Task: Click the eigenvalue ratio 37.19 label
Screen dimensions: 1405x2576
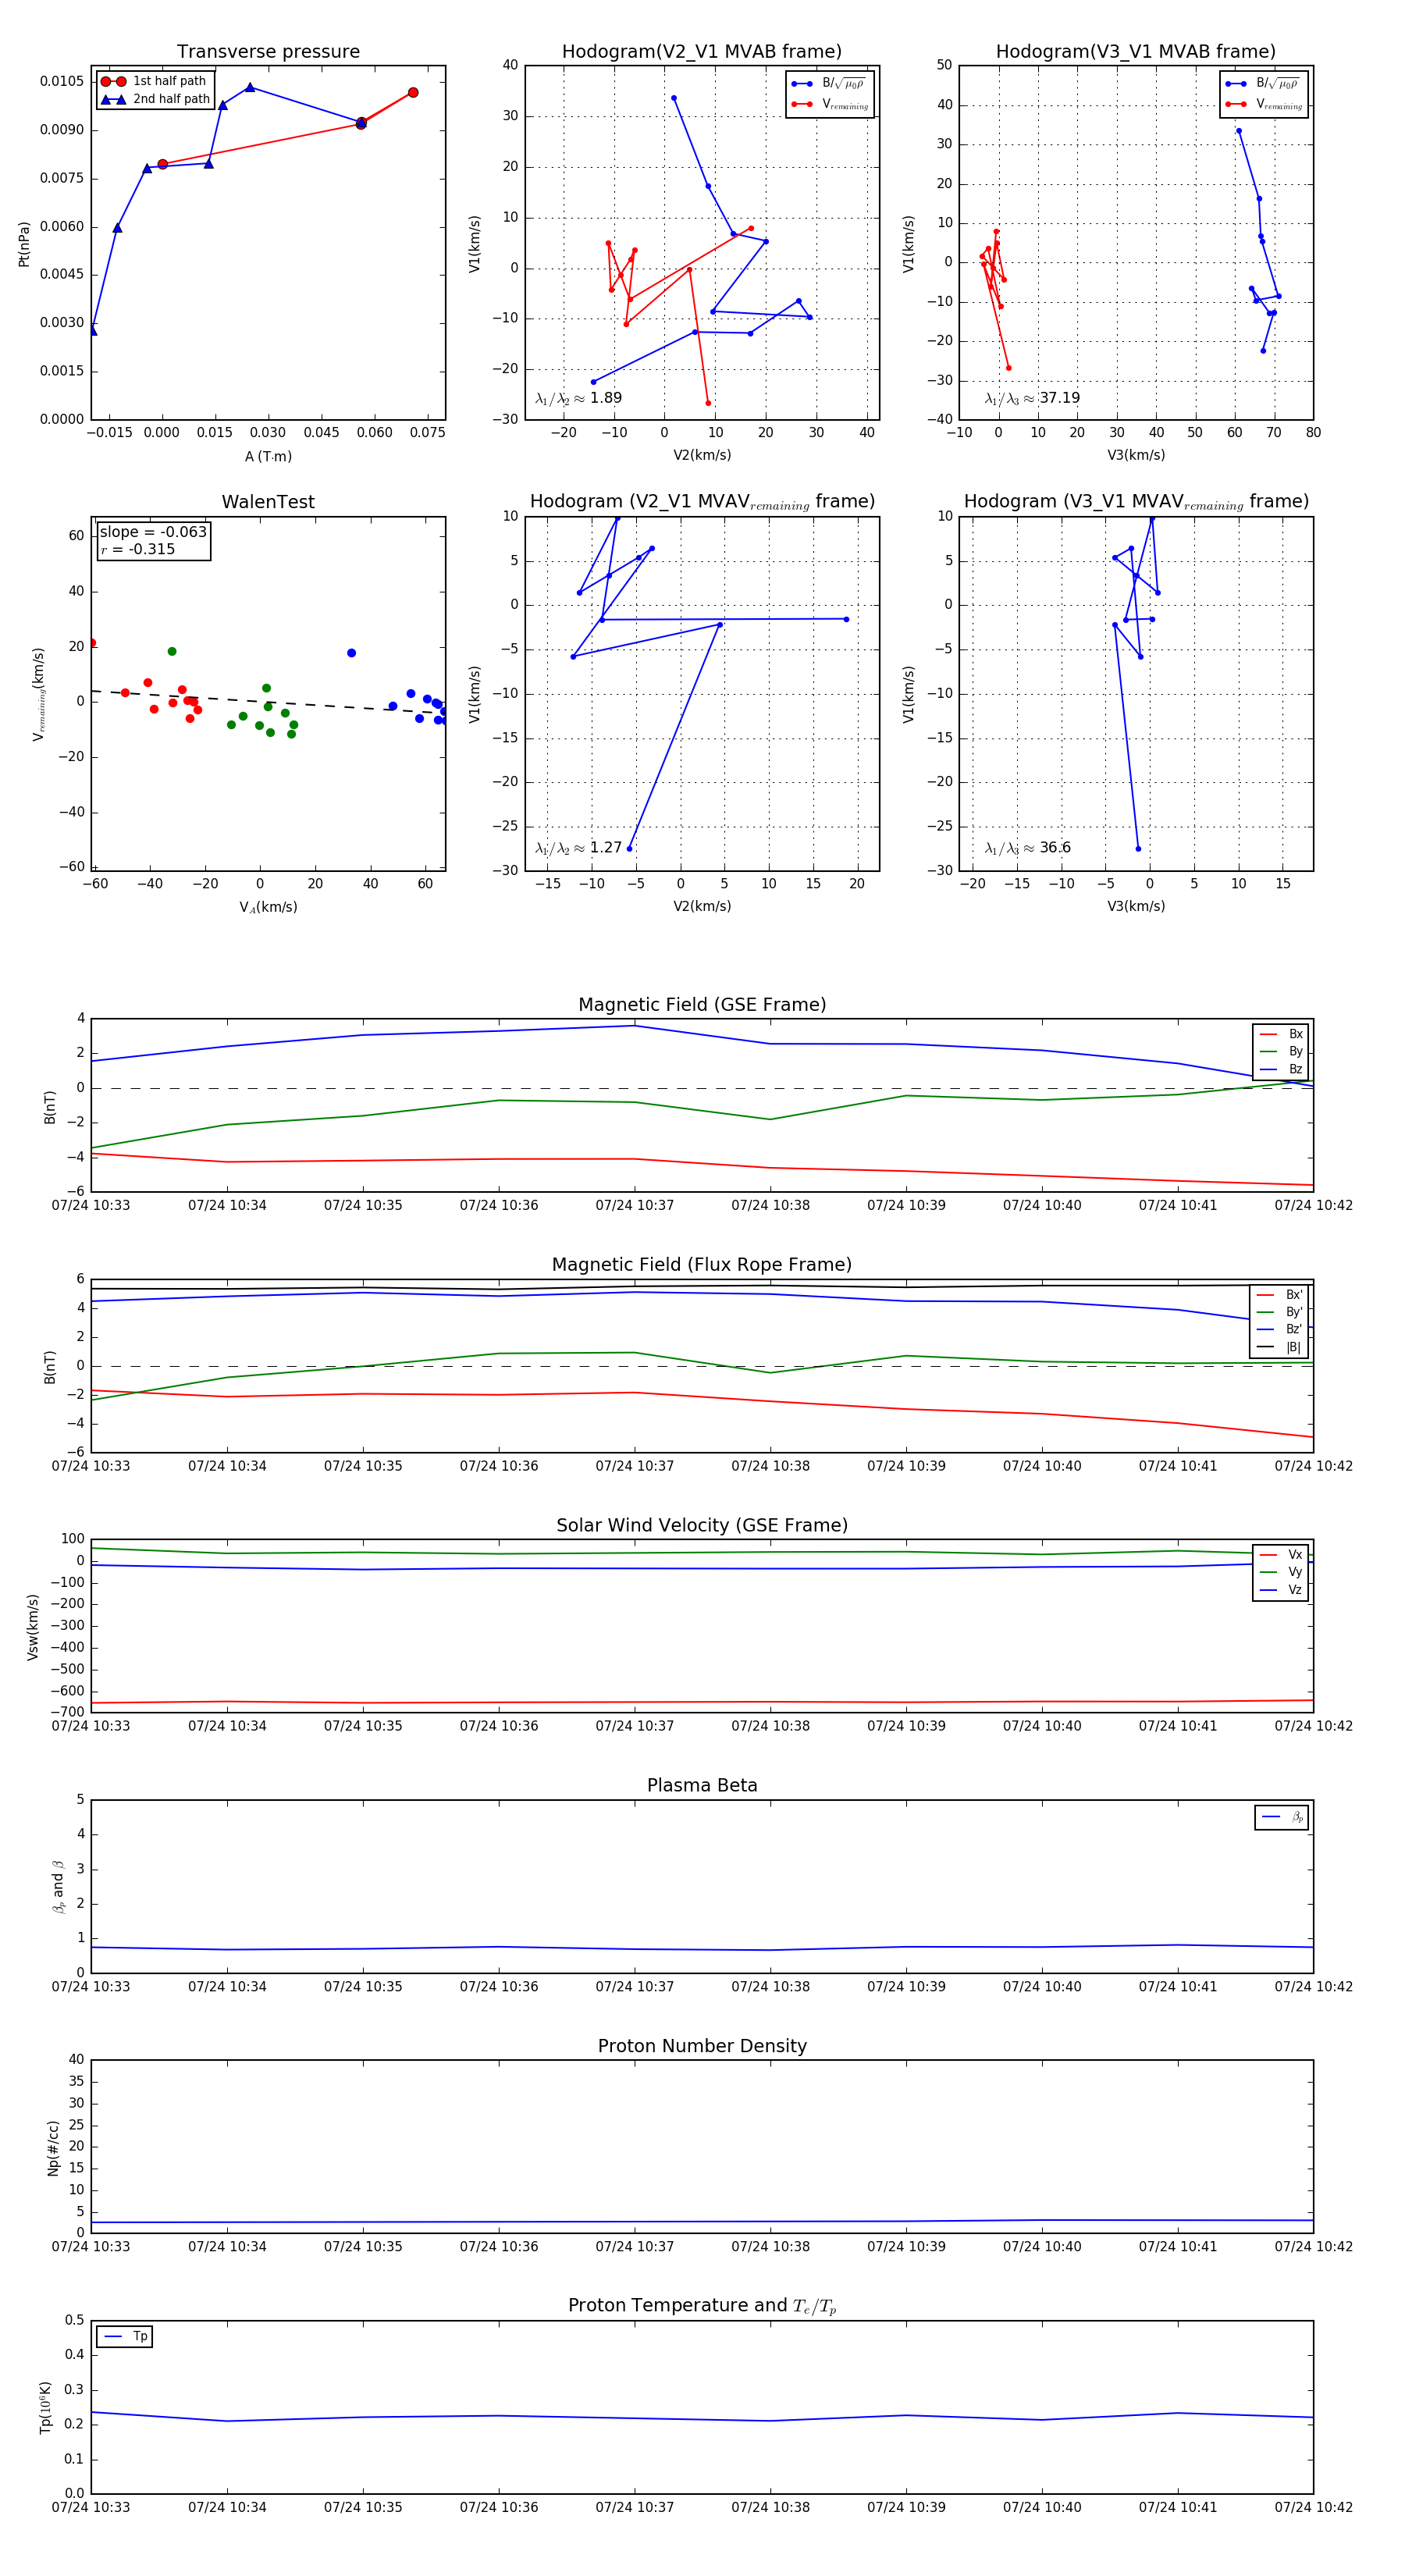Action: point(1032,398)
